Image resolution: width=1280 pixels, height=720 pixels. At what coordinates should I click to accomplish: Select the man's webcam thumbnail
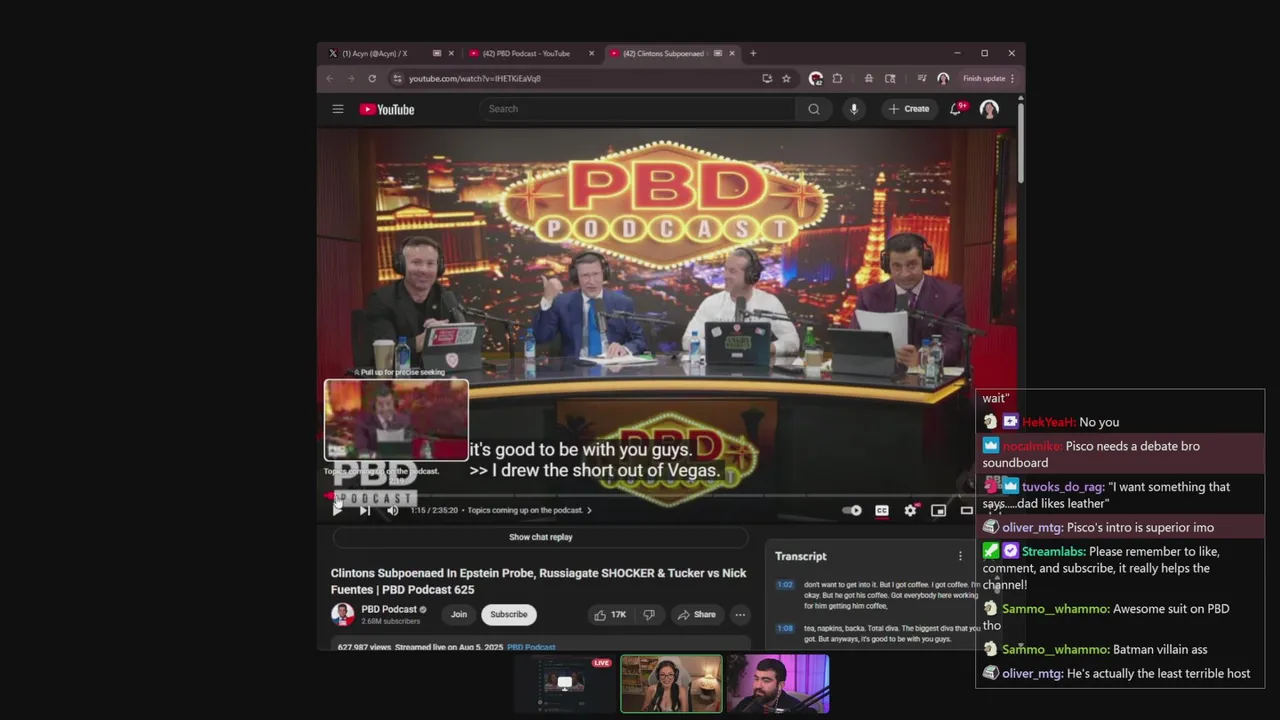coord(778,684)
